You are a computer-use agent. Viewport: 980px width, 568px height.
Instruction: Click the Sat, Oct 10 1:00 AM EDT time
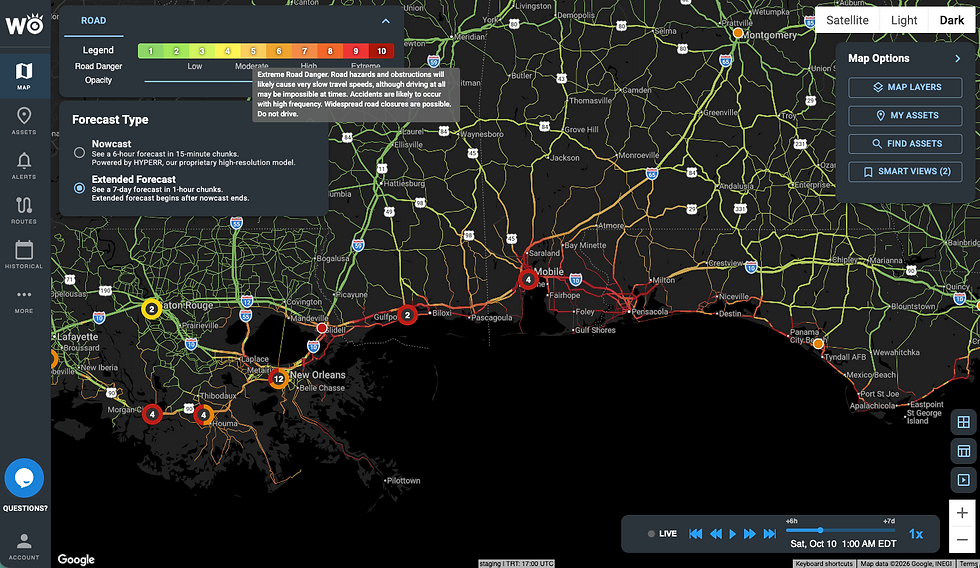point(843,544)
